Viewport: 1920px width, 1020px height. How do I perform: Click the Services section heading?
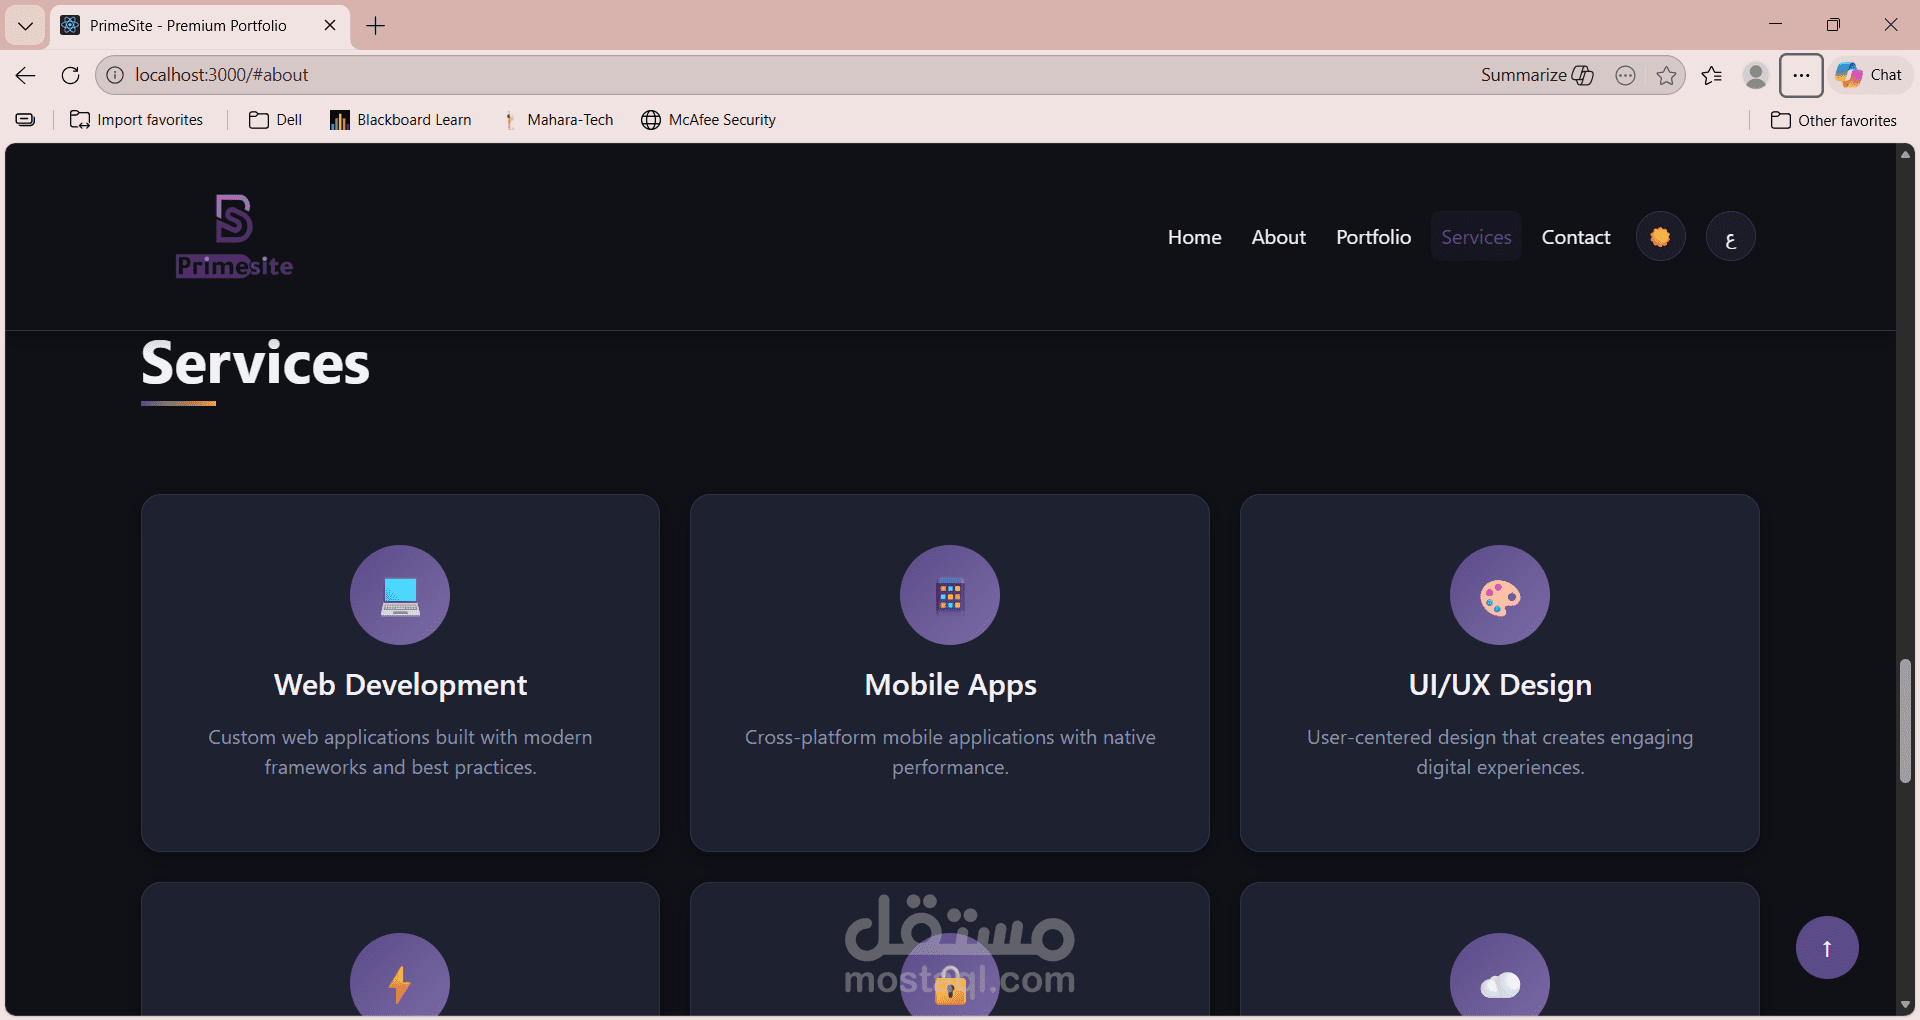pyautogui.click(x=255, y=363)
